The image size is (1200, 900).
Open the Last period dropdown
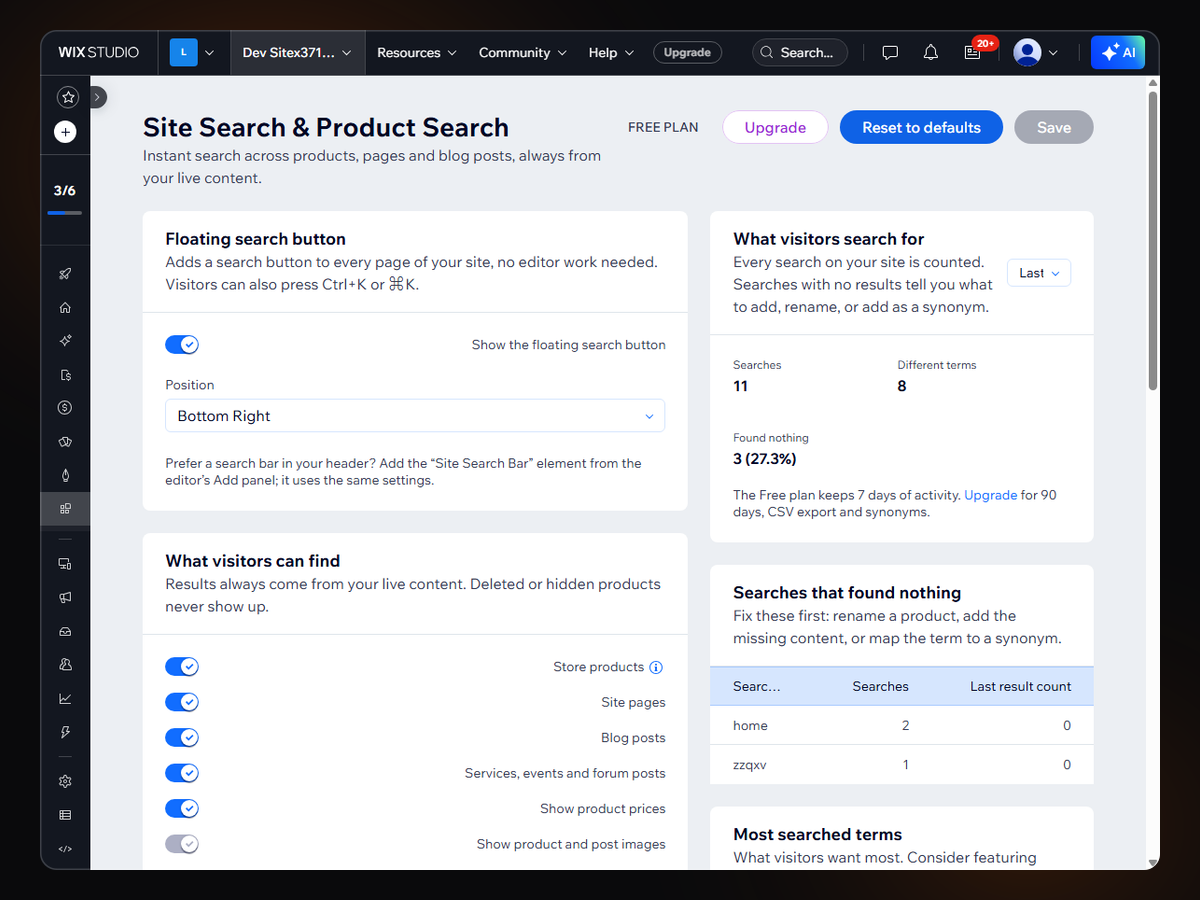1039,273
